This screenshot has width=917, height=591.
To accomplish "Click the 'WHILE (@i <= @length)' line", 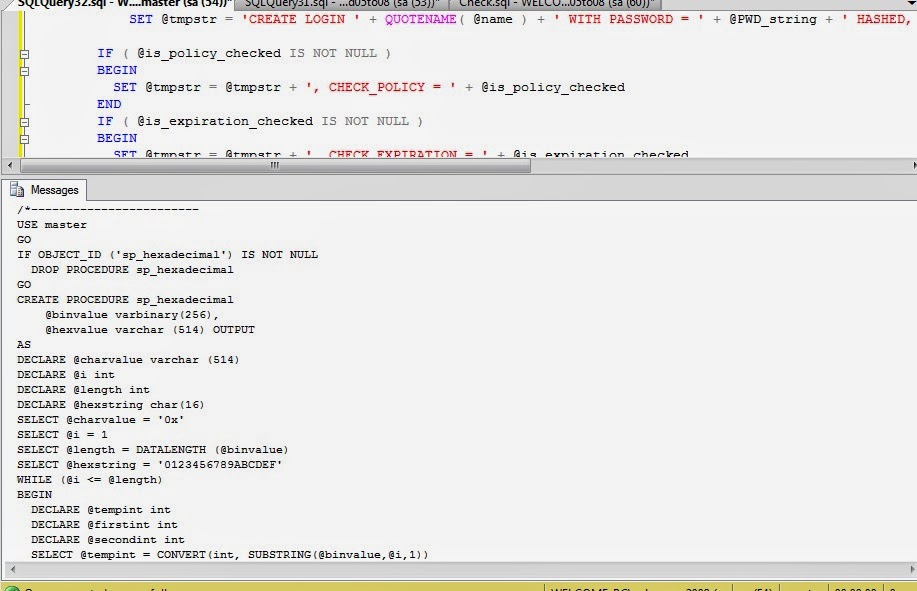I will pos(89,480).
